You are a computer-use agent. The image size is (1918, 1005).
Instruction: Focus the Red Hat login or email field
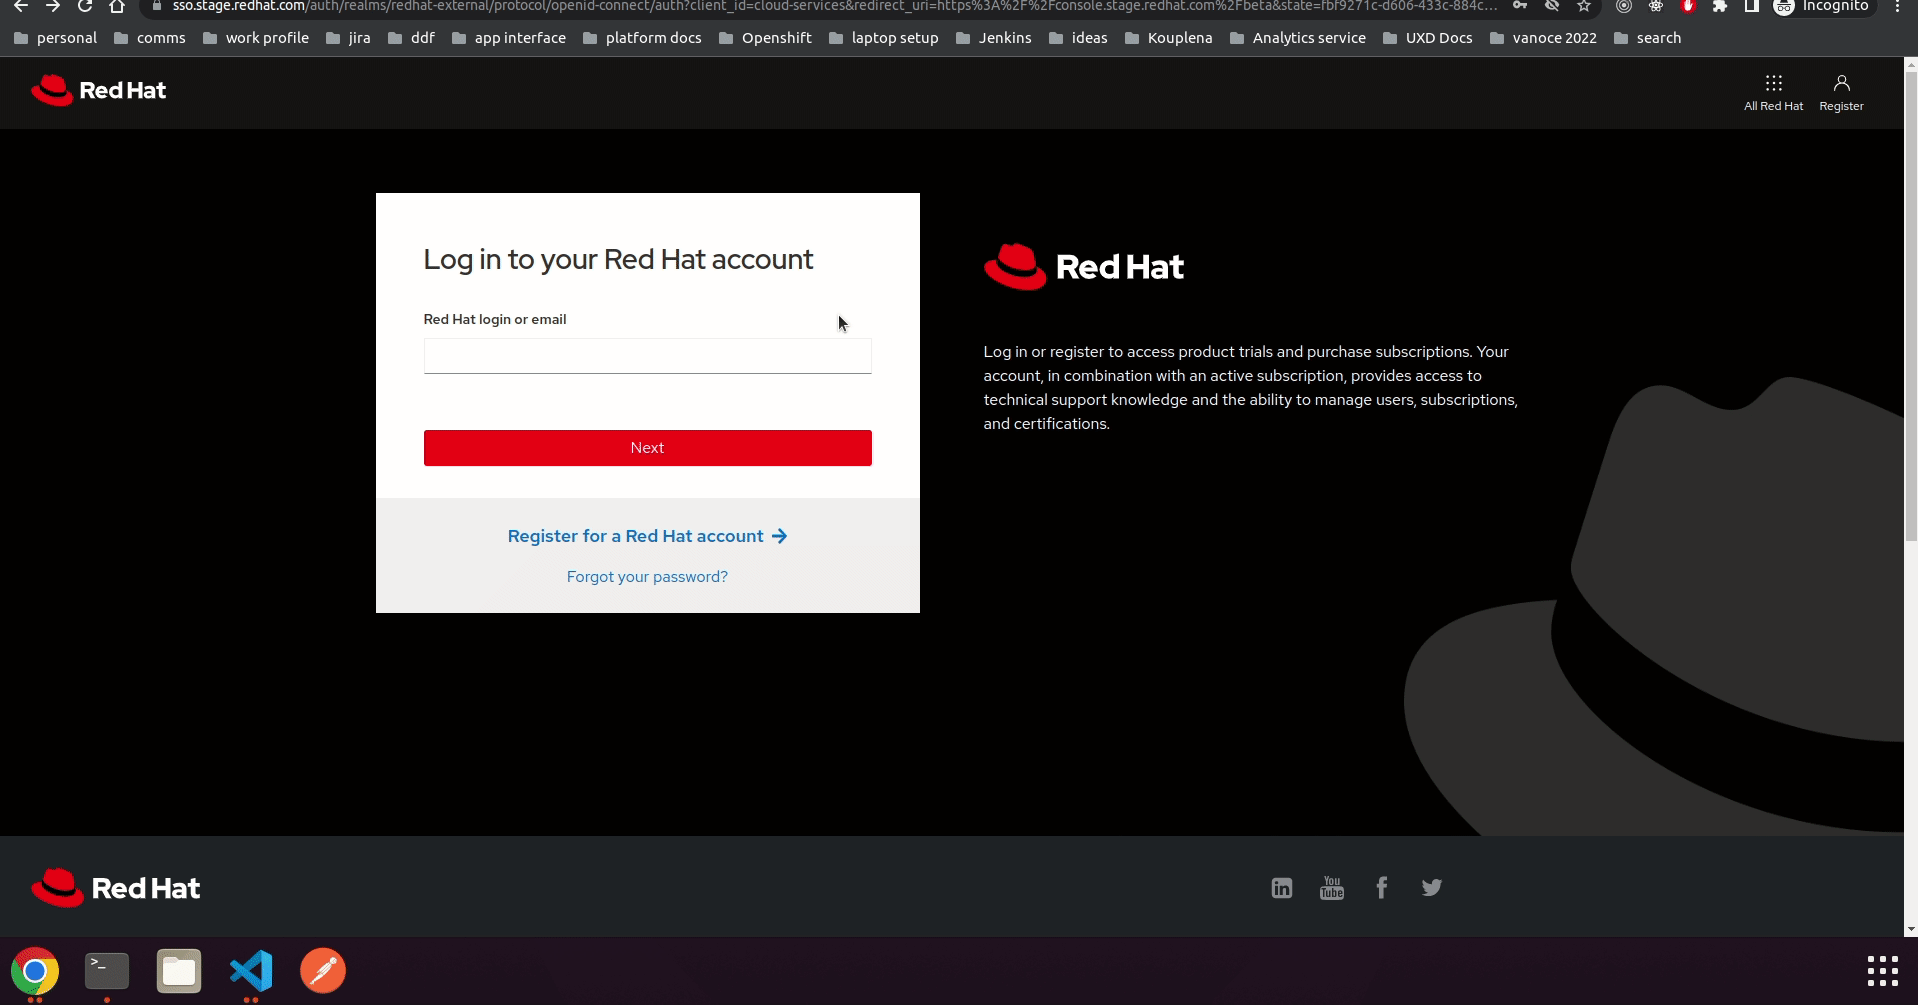click(x=647, y=356)
